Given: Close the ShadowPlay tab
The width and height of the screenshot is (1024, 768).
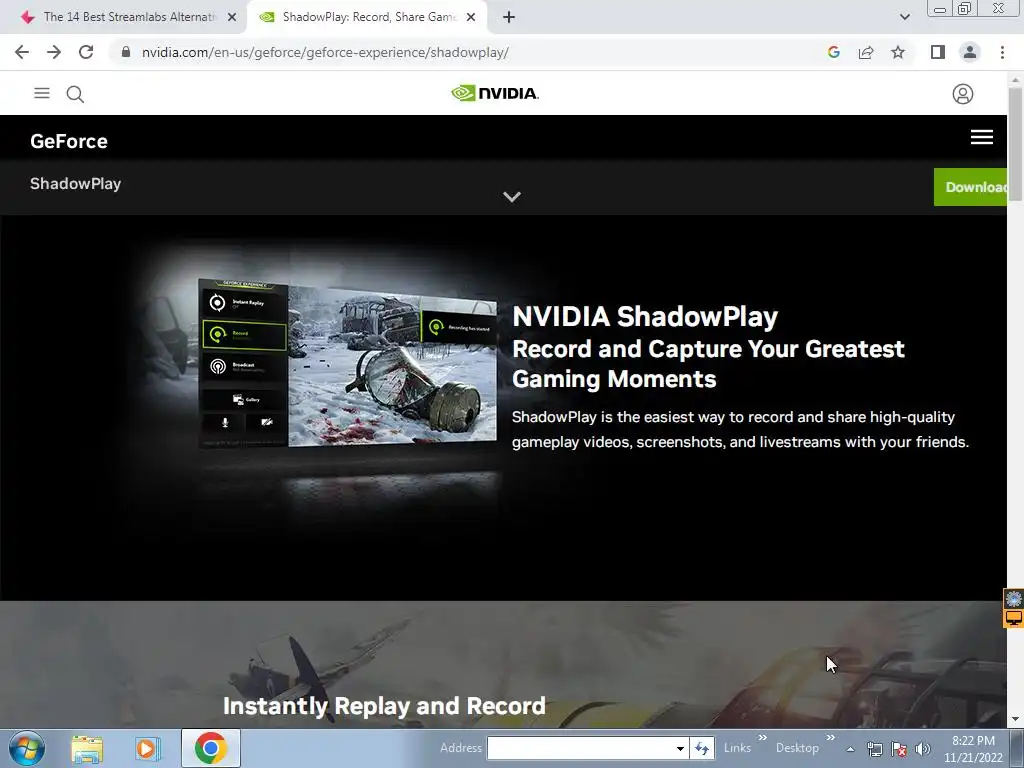Looking at the screenshot, I should 471,17.
